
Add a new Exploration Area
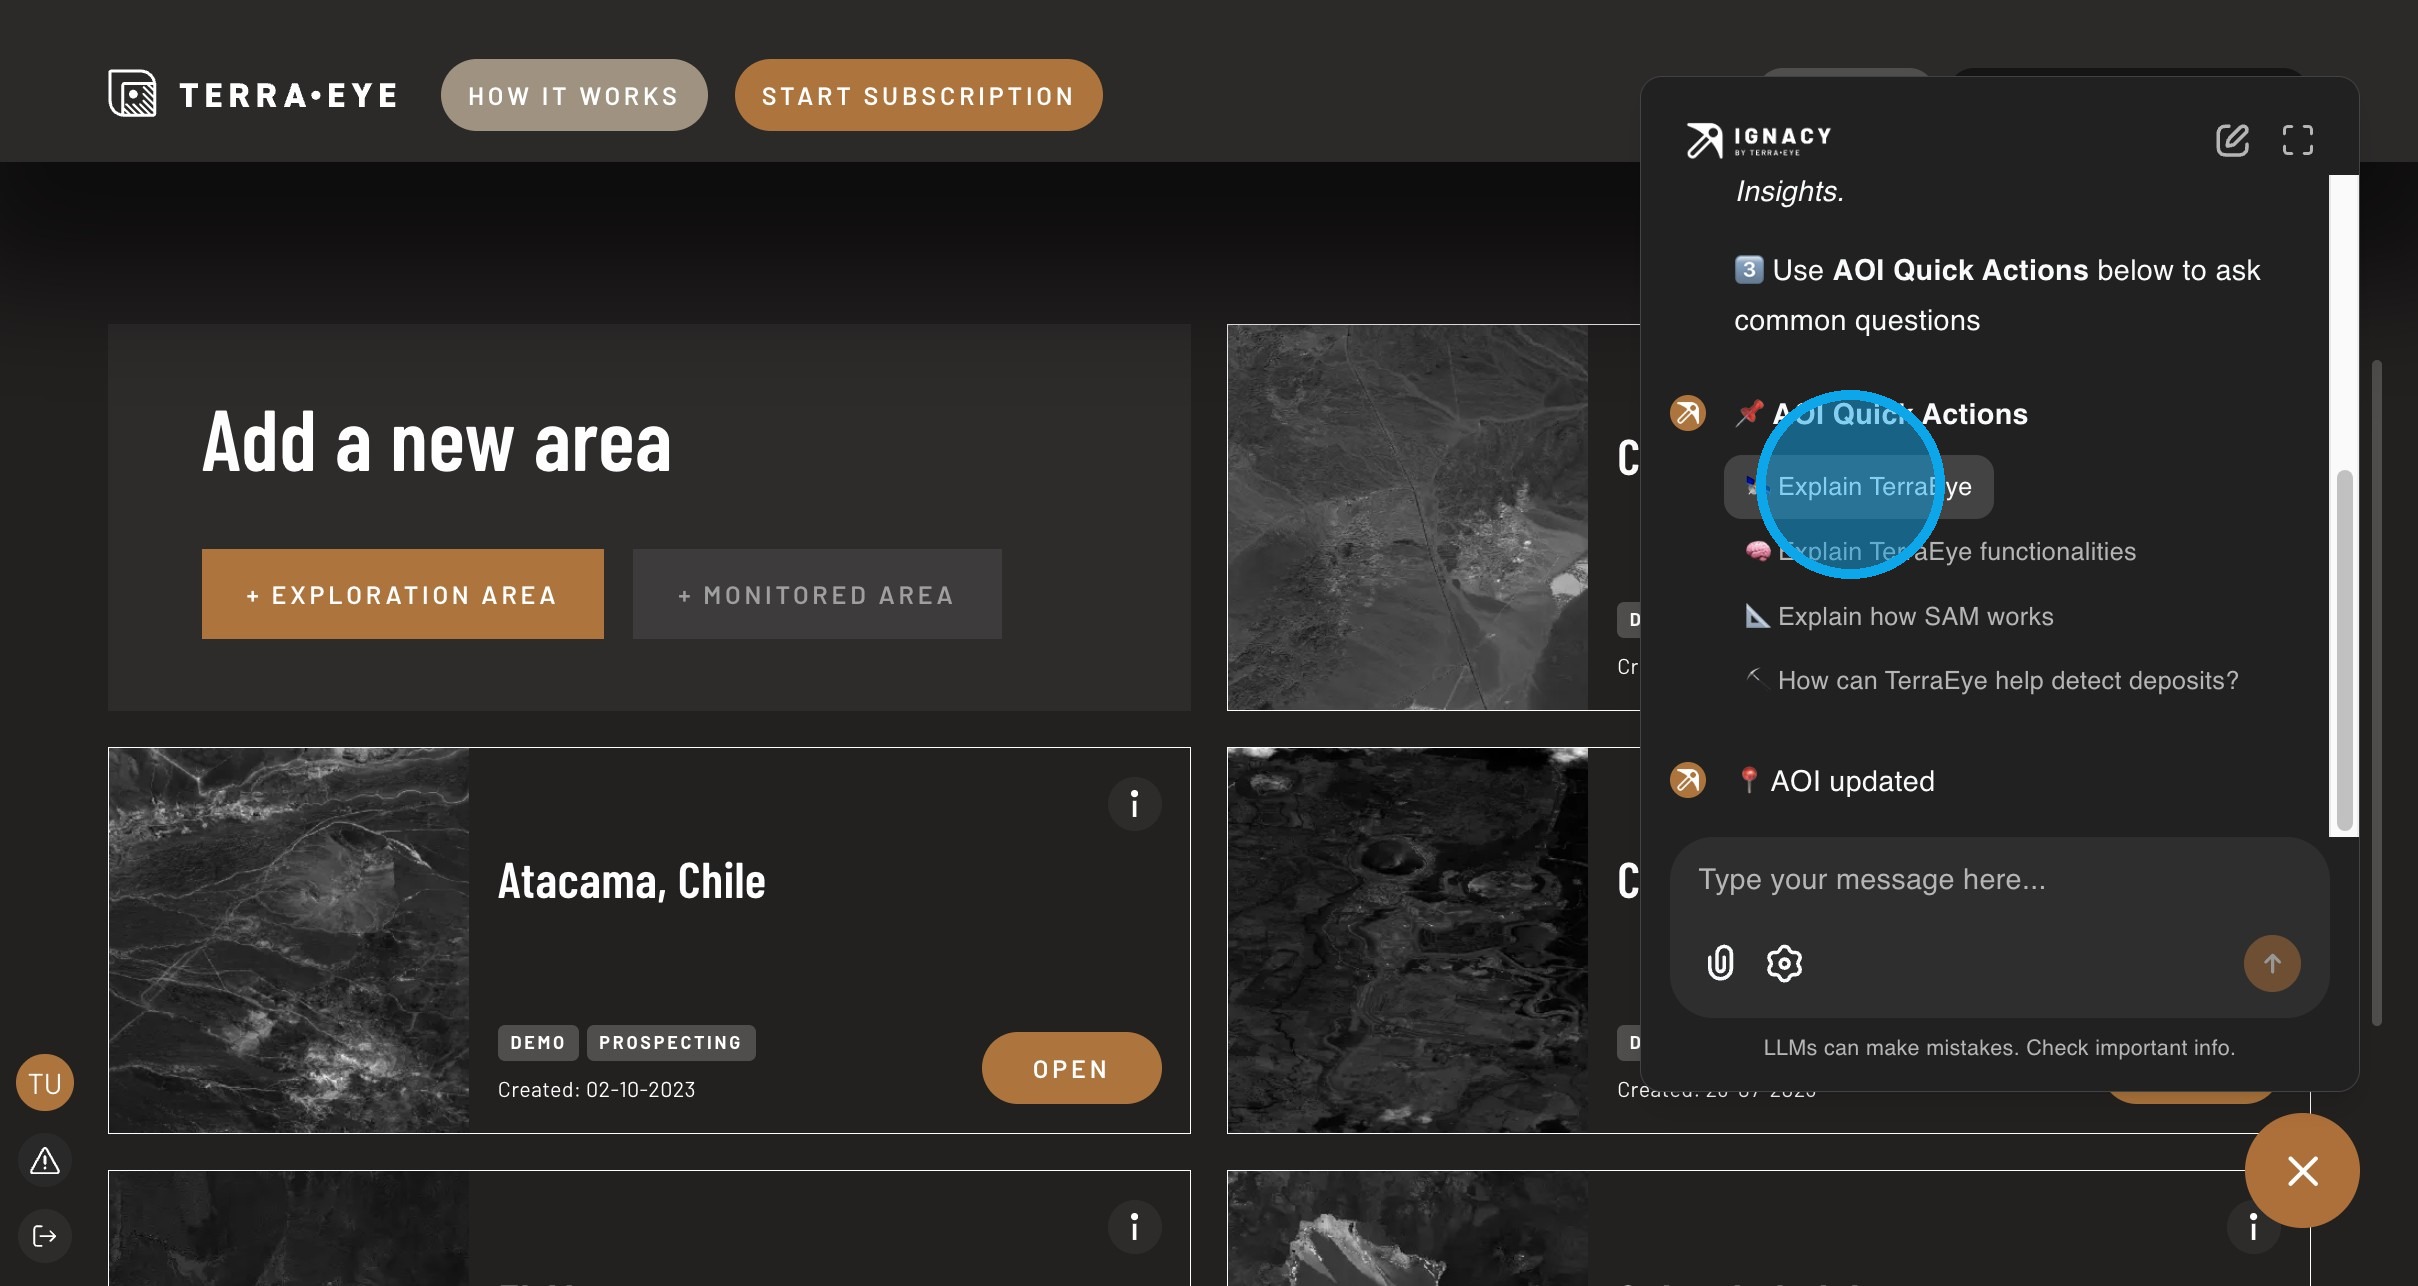(402, 594)
